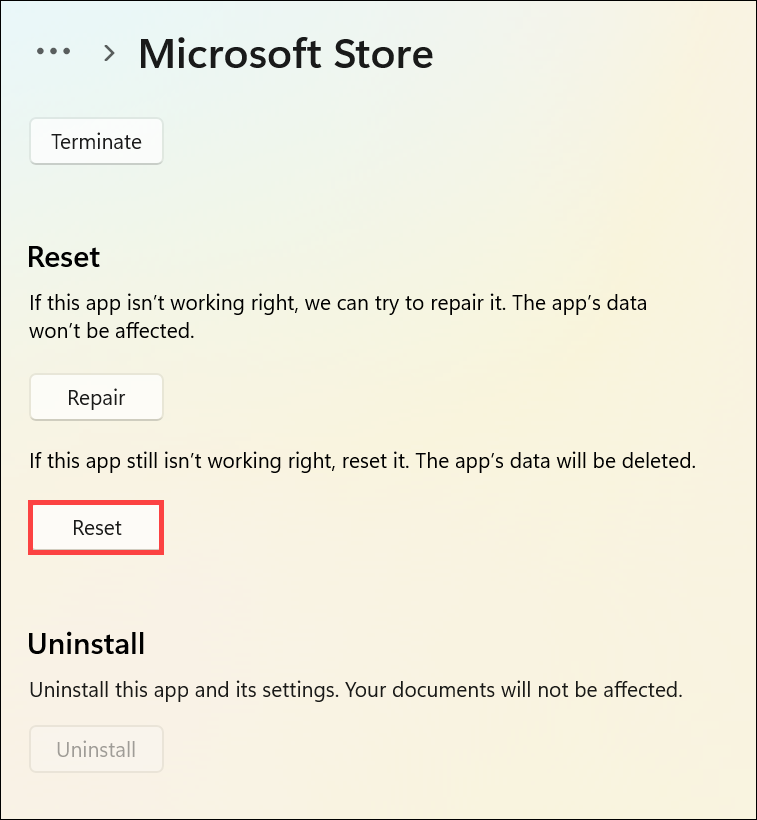Click the "Uninstall this app and its settings" text

pos(180,689)
